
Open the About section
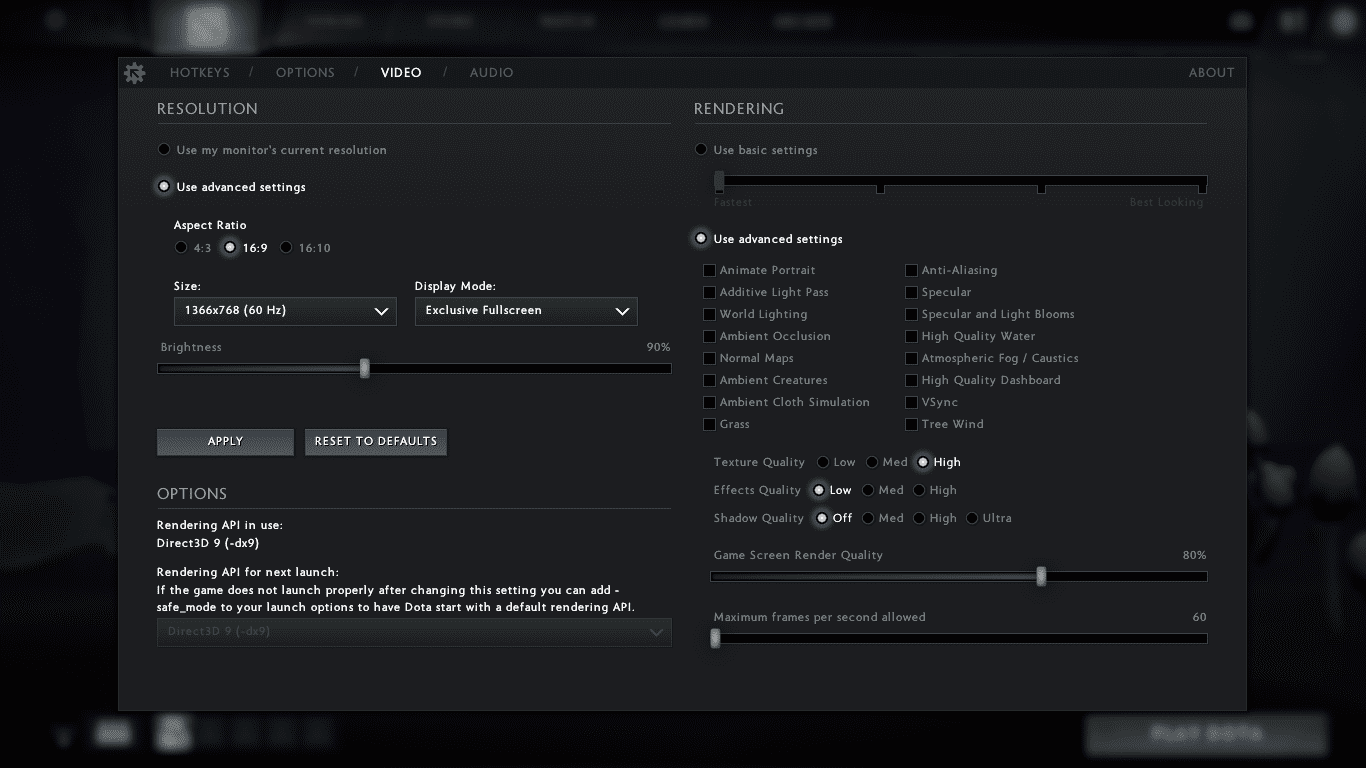click(x=1211, y=73)
